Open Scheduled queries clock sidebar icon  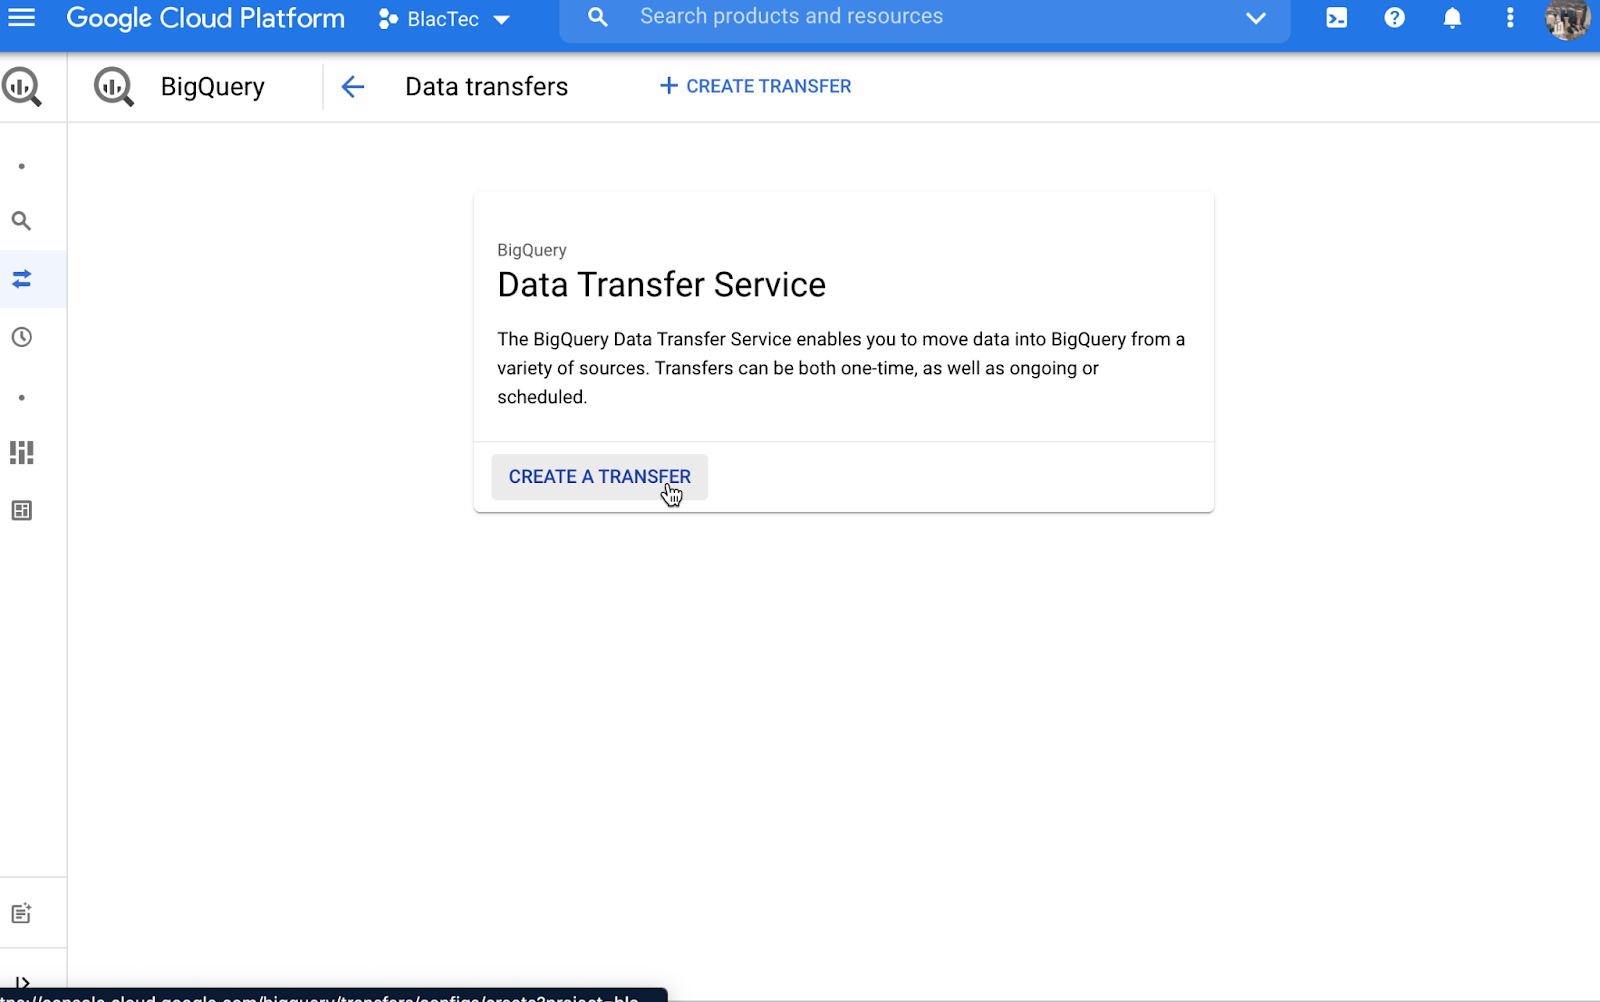21,337
